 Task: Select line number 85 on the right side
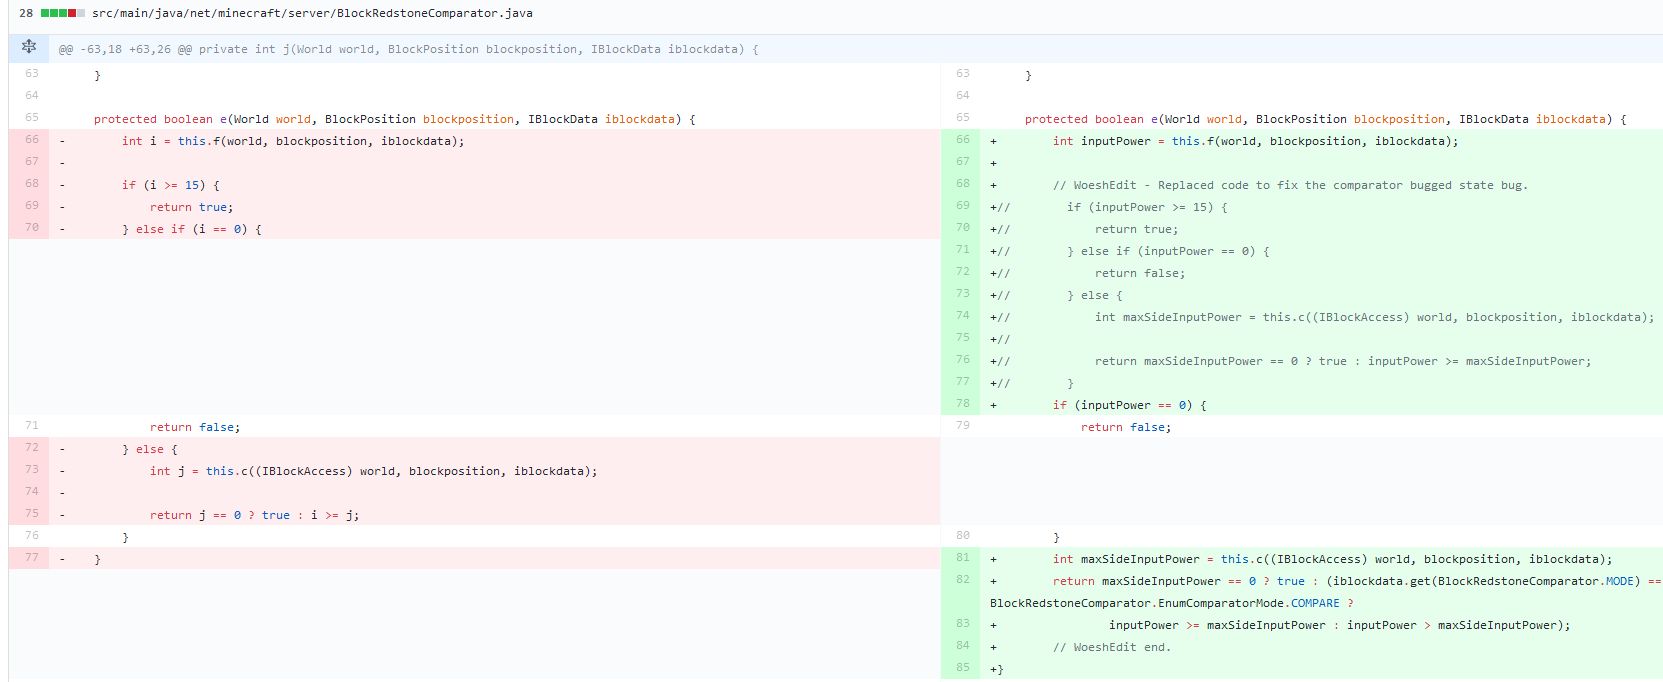pyautogui.click(x=962, y=667)
